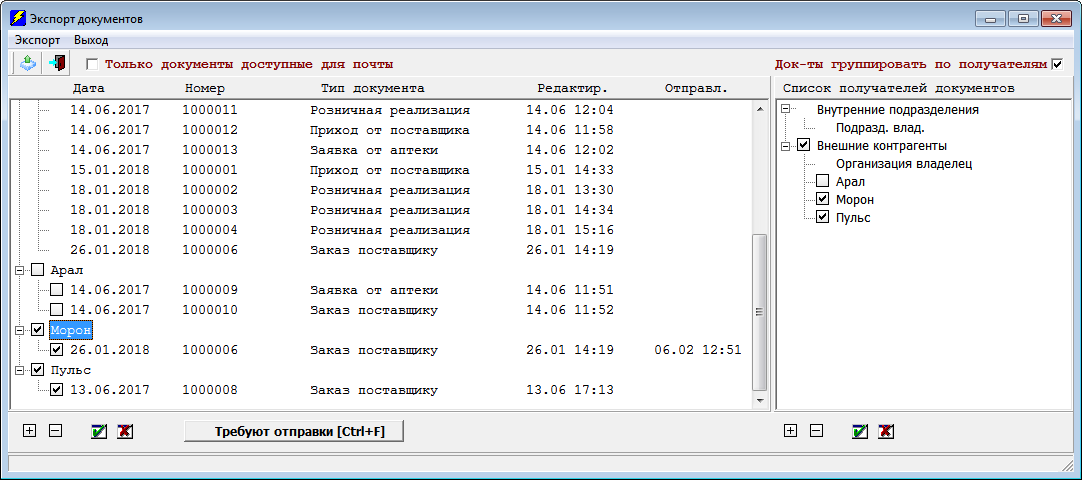Select the Морон group row in documents list
The width and height of the screenshot is (1082, 480).
[x=71, y=330]
